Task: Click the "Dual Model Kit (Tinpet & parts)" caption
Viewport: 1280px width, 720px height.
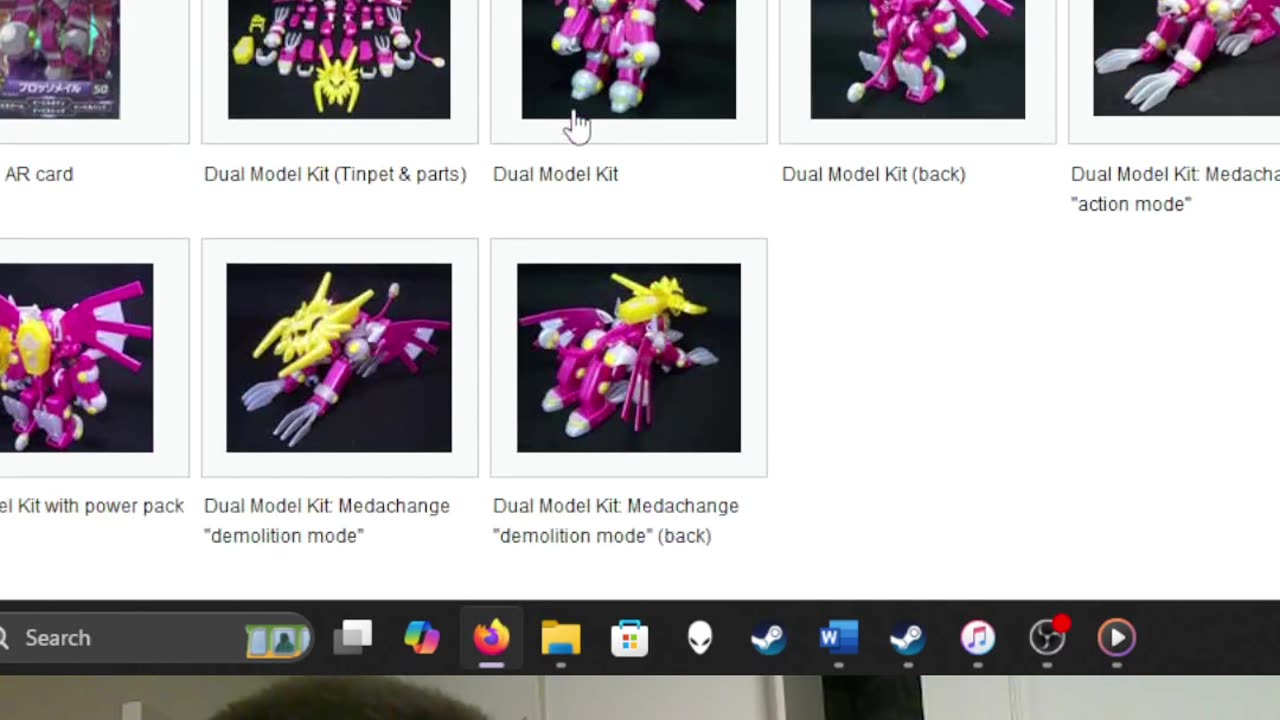Action: point(335,174)
